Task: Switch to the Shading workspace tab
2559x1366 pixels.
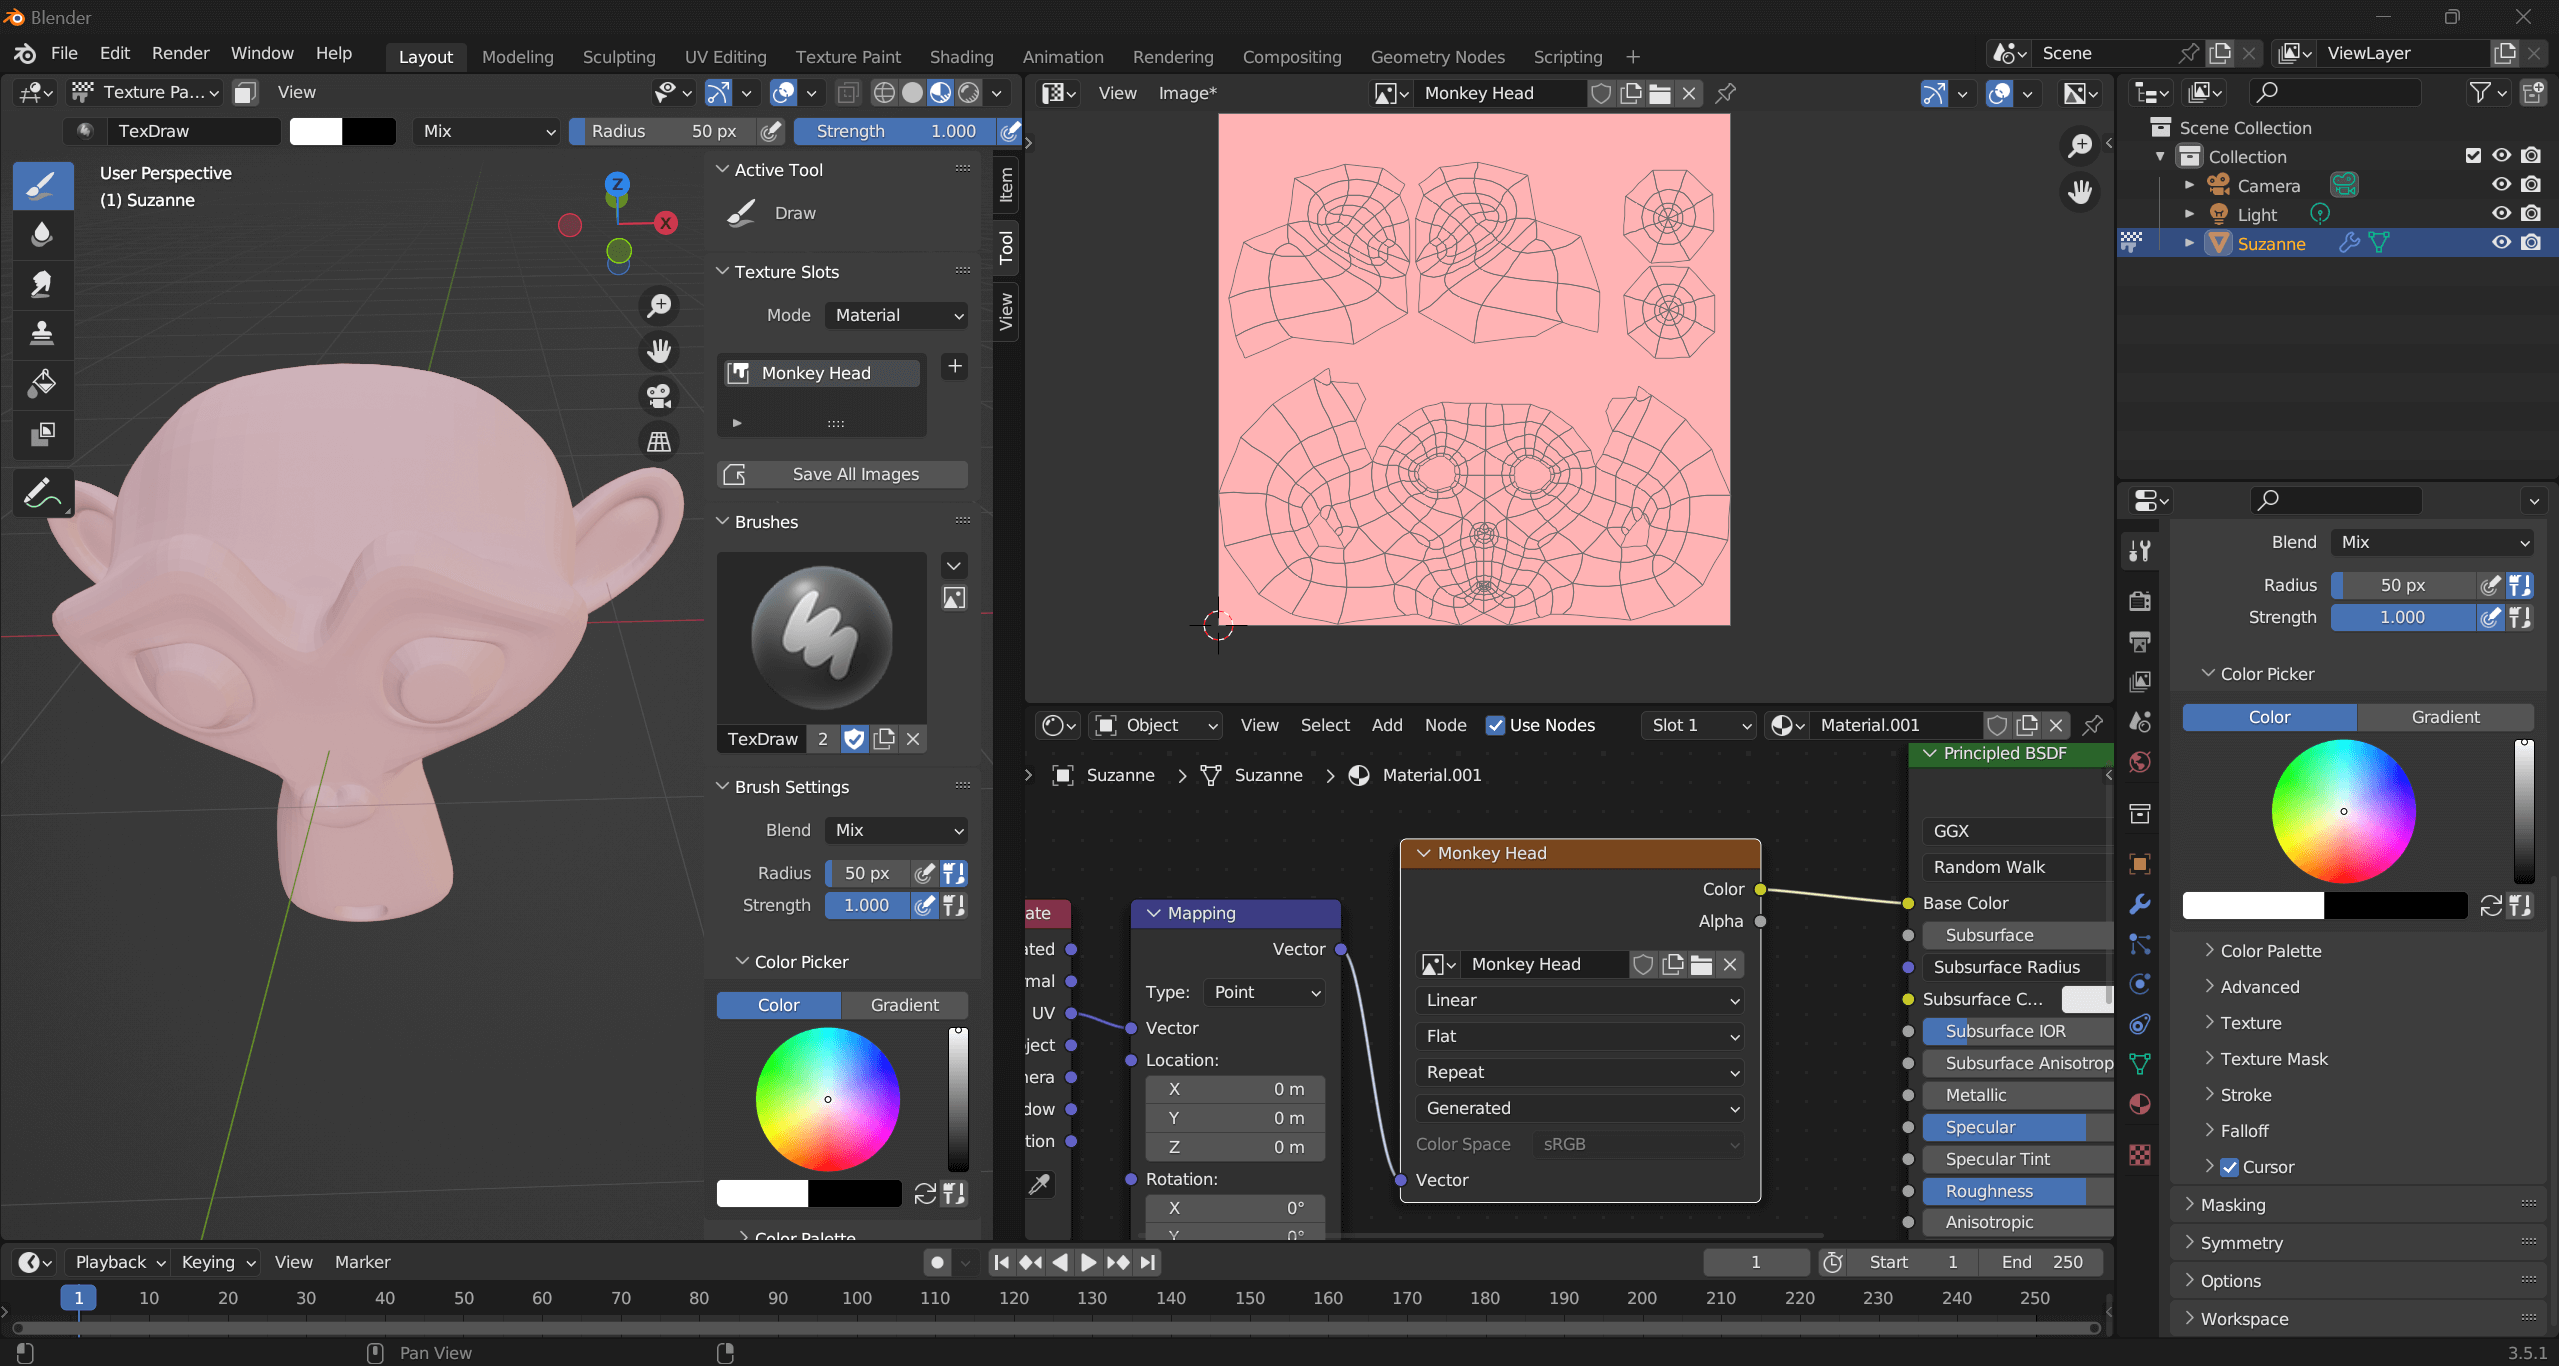Action: 961,57
